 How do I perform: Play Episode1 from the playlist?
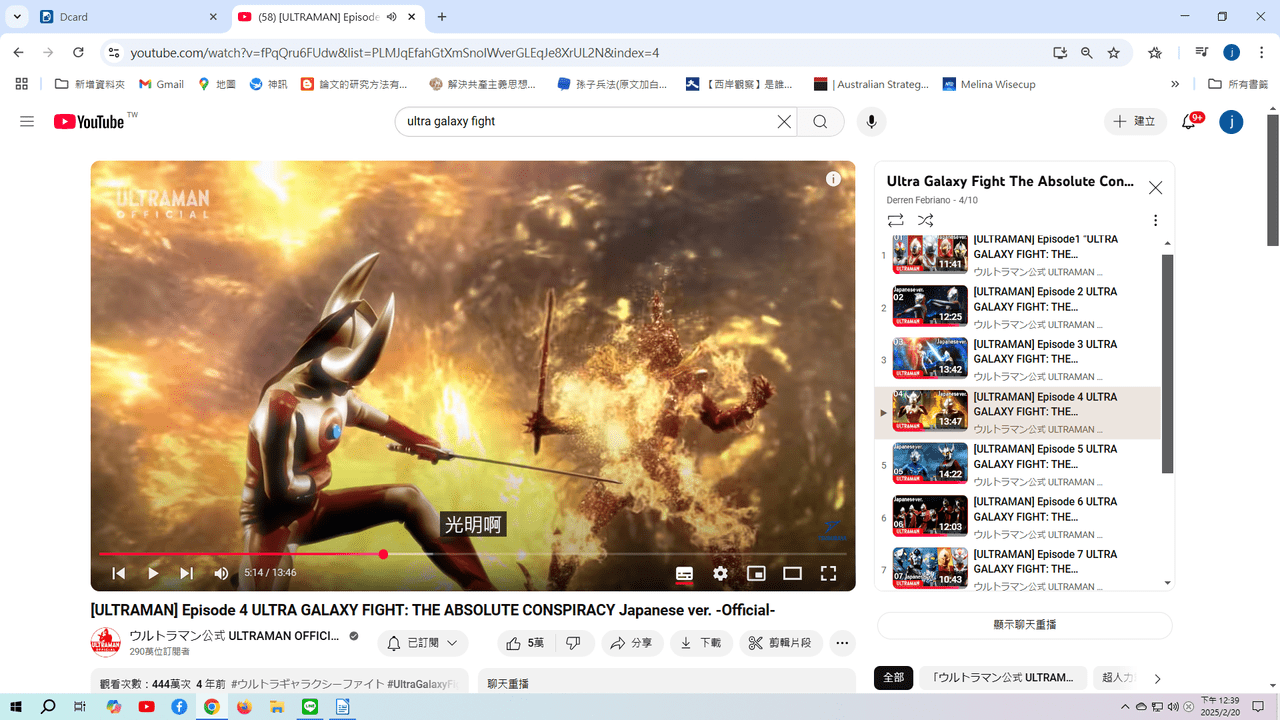(x=1018, y=255)
